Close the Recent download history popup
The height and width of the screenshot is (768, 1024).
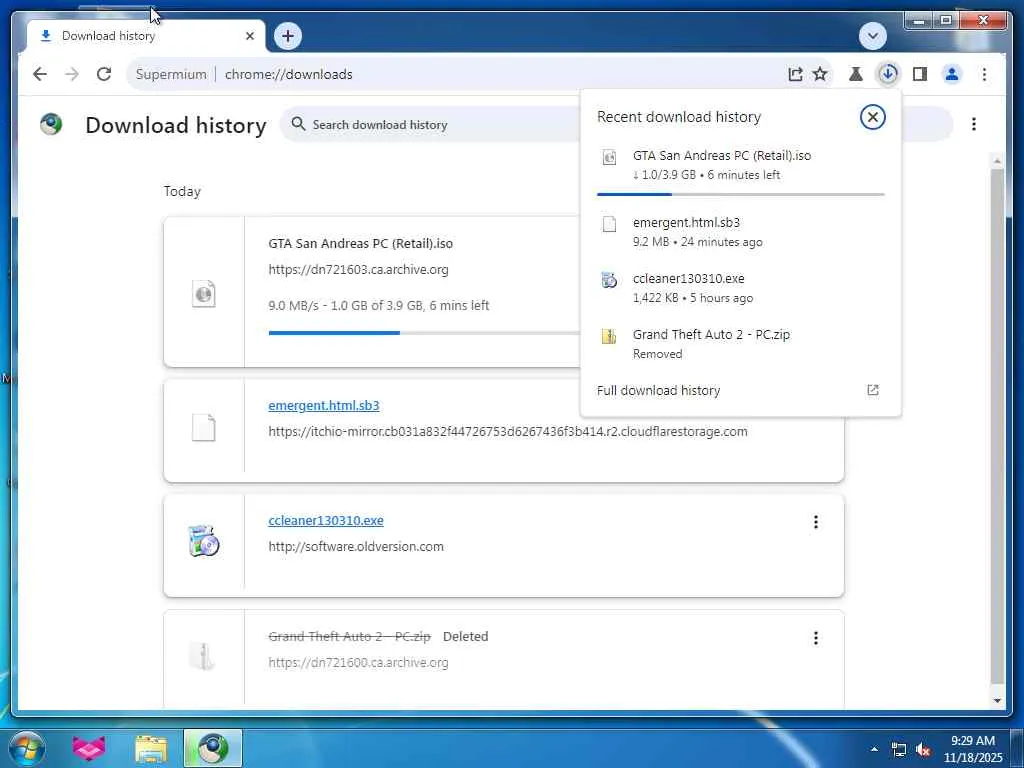872,117
